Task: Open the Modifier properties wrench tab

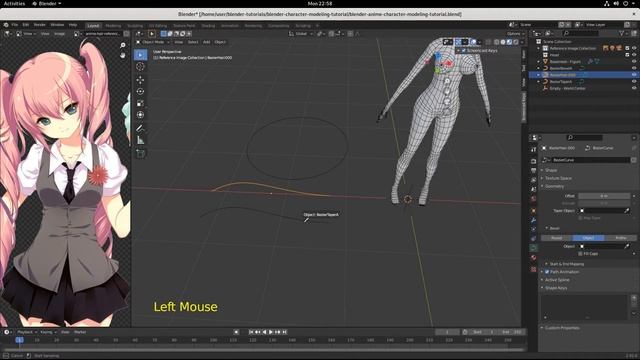Action: click(533, 220)
